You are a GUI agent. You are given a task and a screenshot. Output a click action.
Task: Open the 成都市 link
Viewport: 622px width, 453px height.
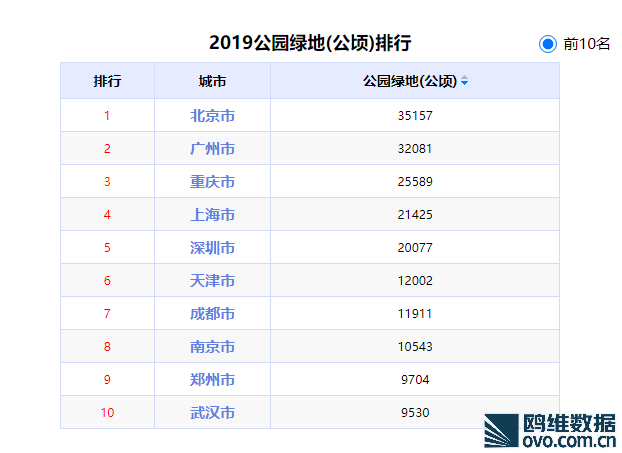pos(212,314)
